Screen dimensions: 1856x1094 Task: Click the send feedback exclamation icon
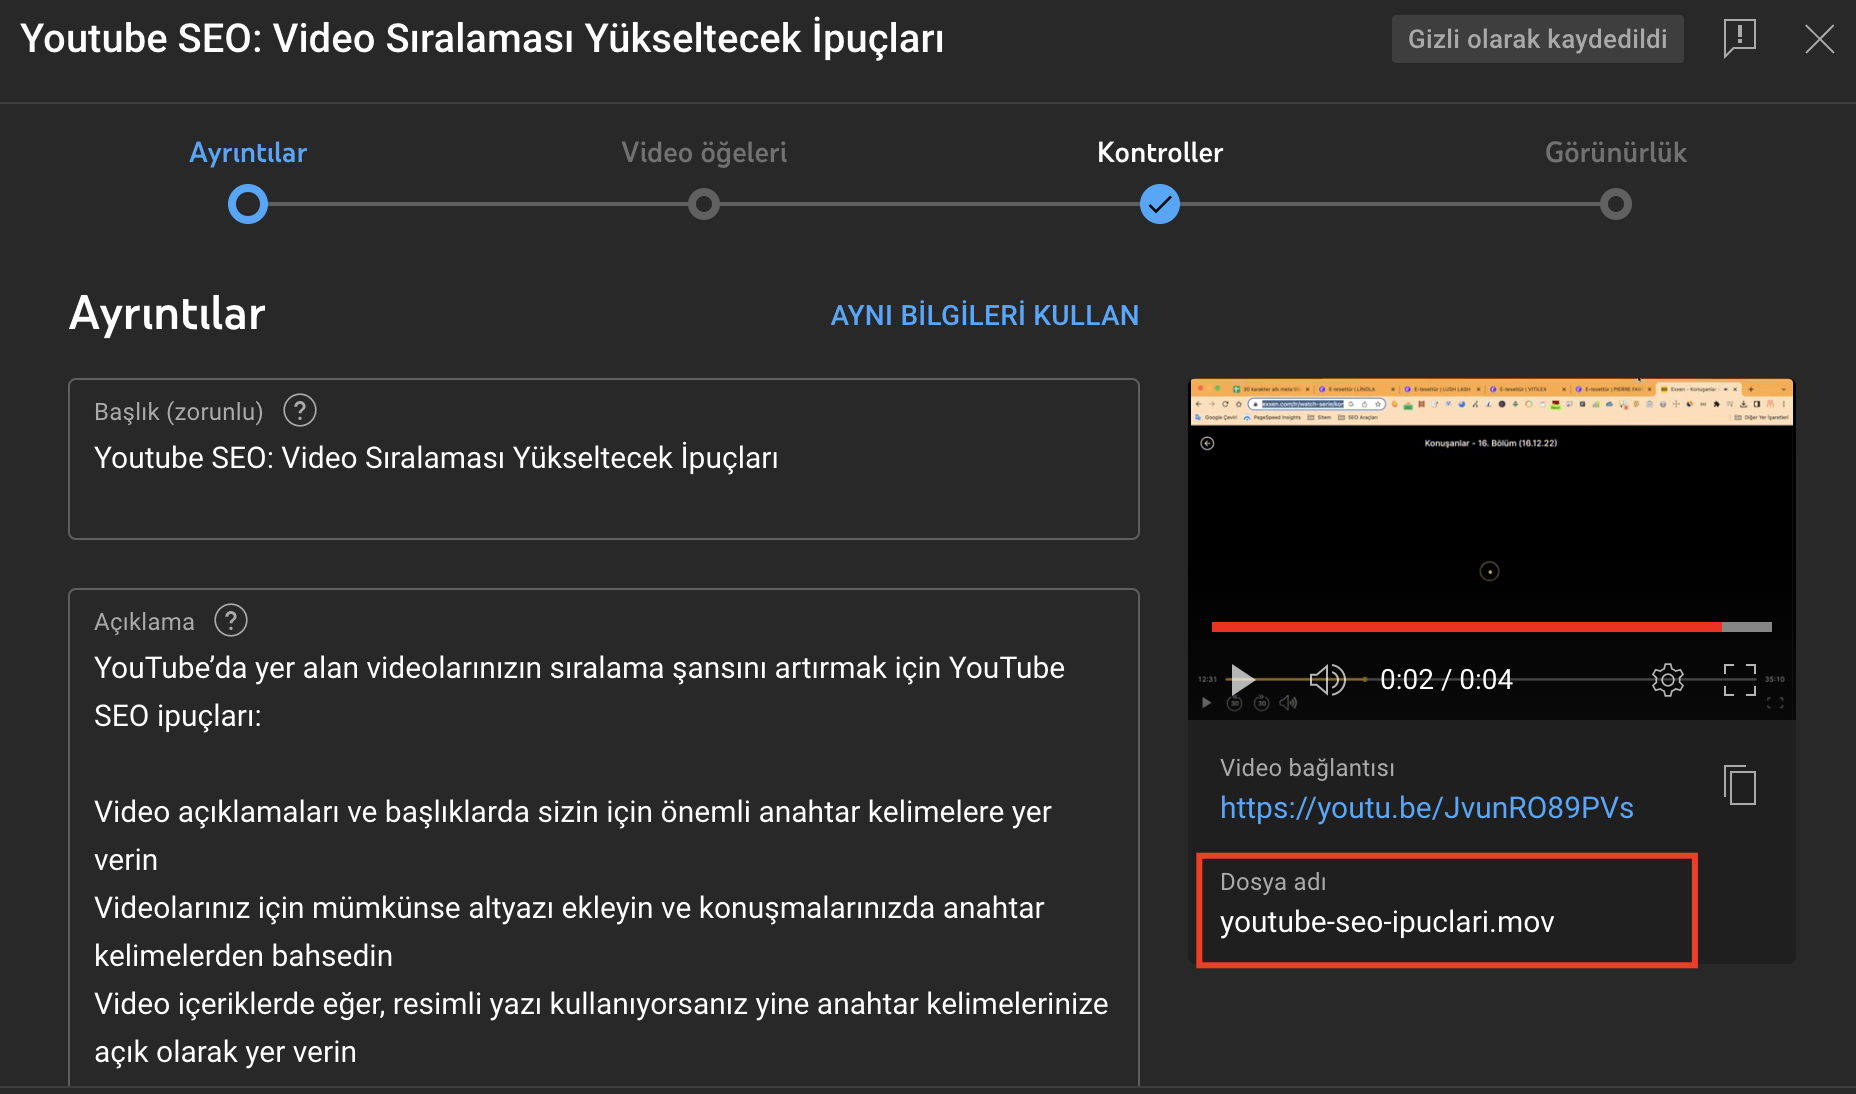(x=1740, y=39)
